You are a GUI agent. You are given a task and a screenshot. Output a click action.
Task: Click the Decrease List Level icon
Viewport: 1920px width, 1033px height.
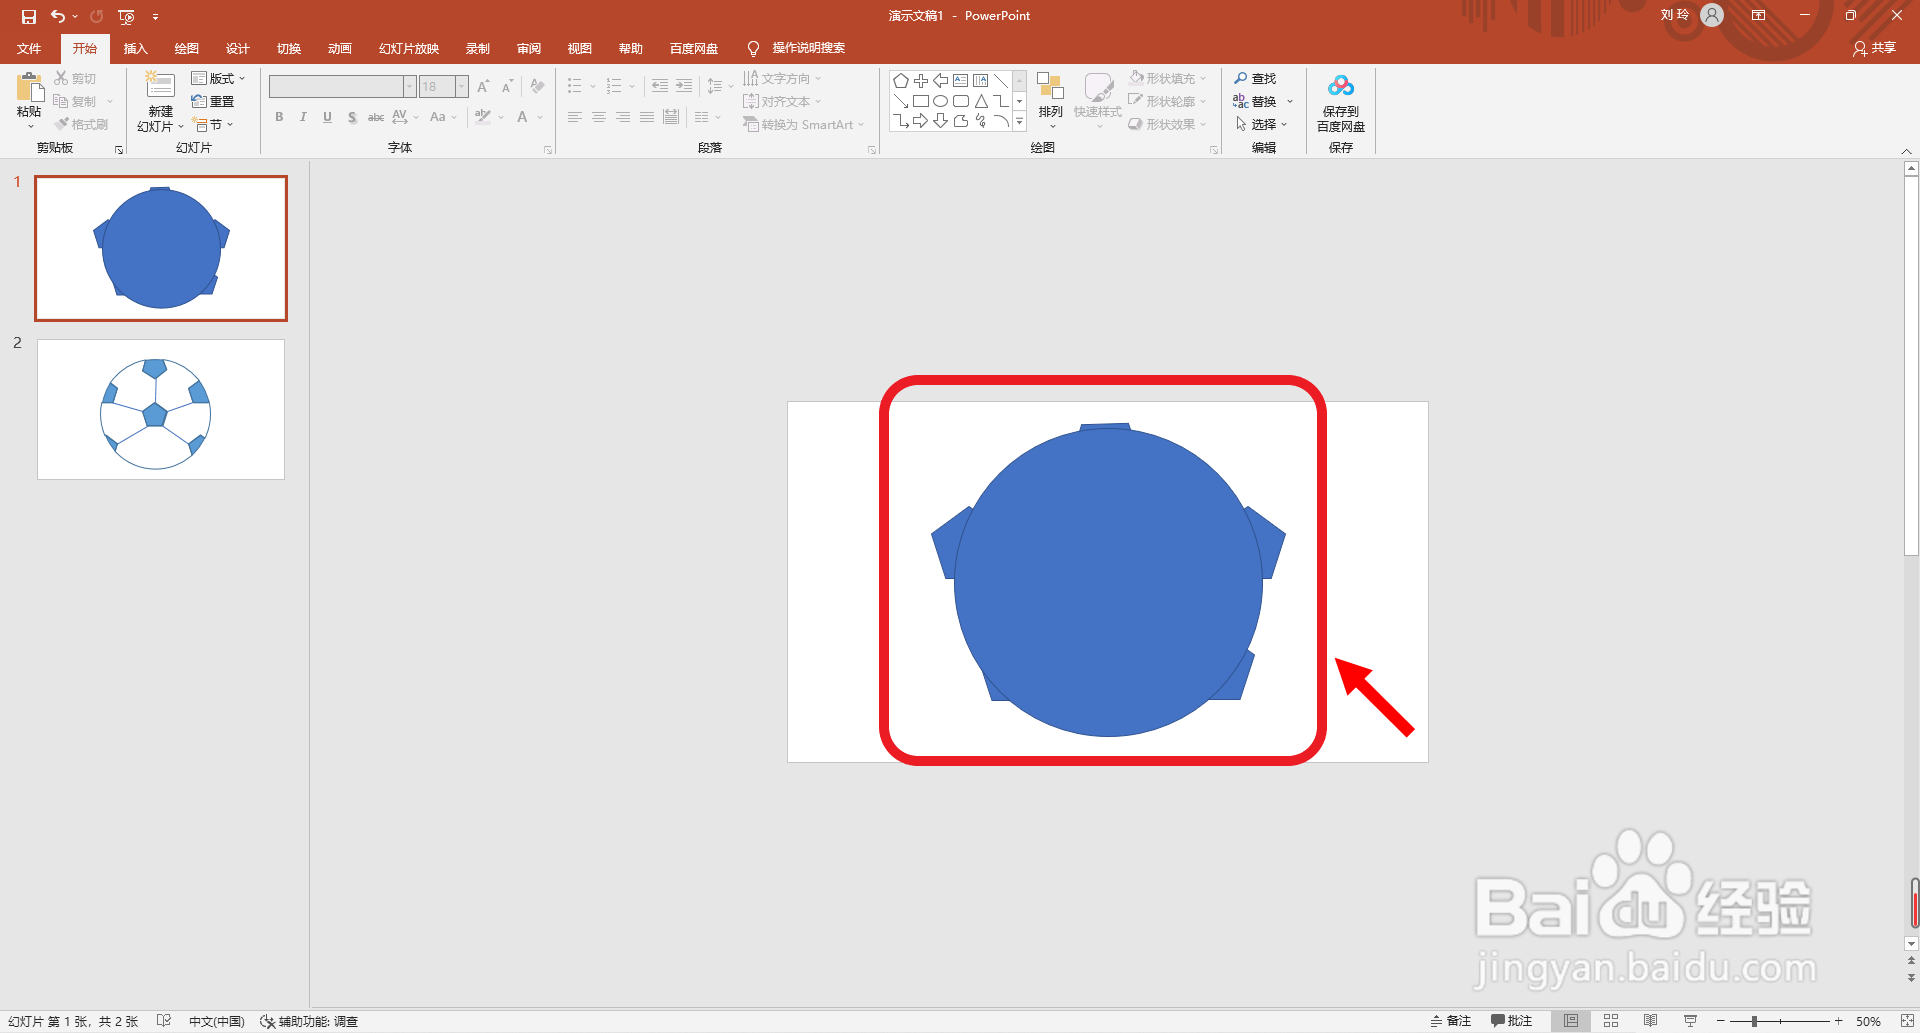[x=660, y=86]
